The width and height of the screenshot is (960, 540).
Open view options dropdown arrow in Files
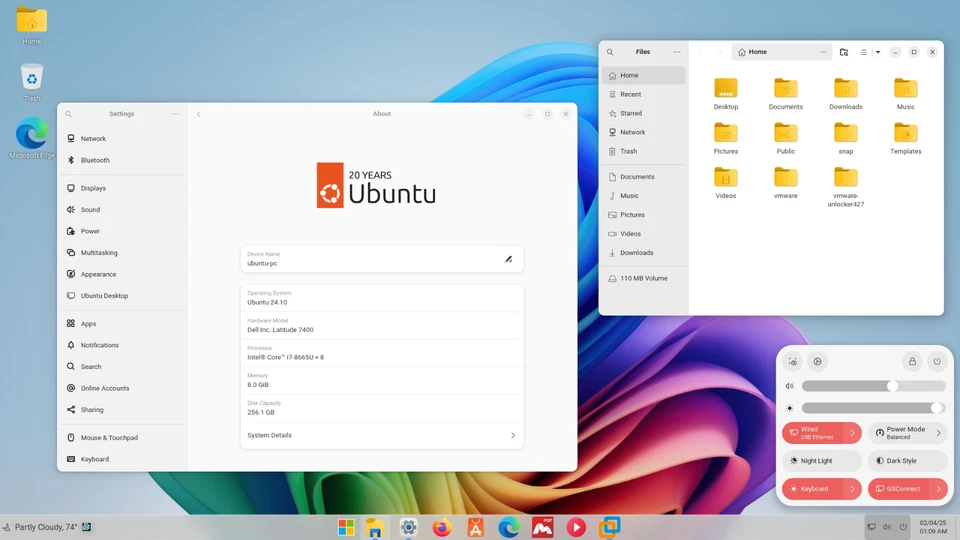coord(878,53)
